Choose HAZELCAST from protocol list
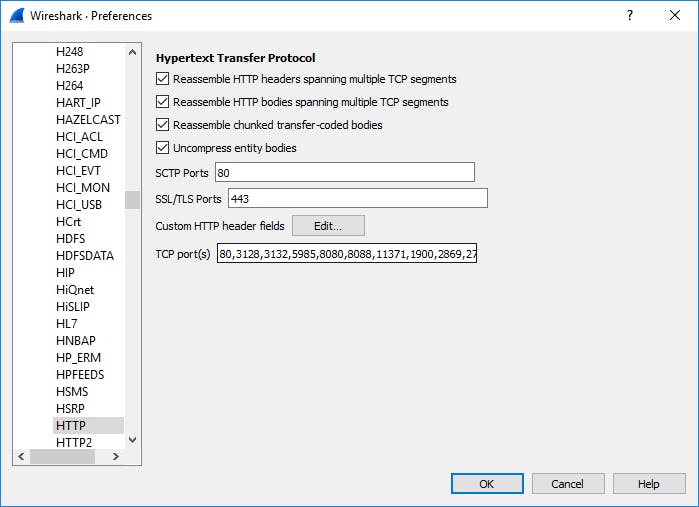 pyautogui.click(x=88, y=119)
